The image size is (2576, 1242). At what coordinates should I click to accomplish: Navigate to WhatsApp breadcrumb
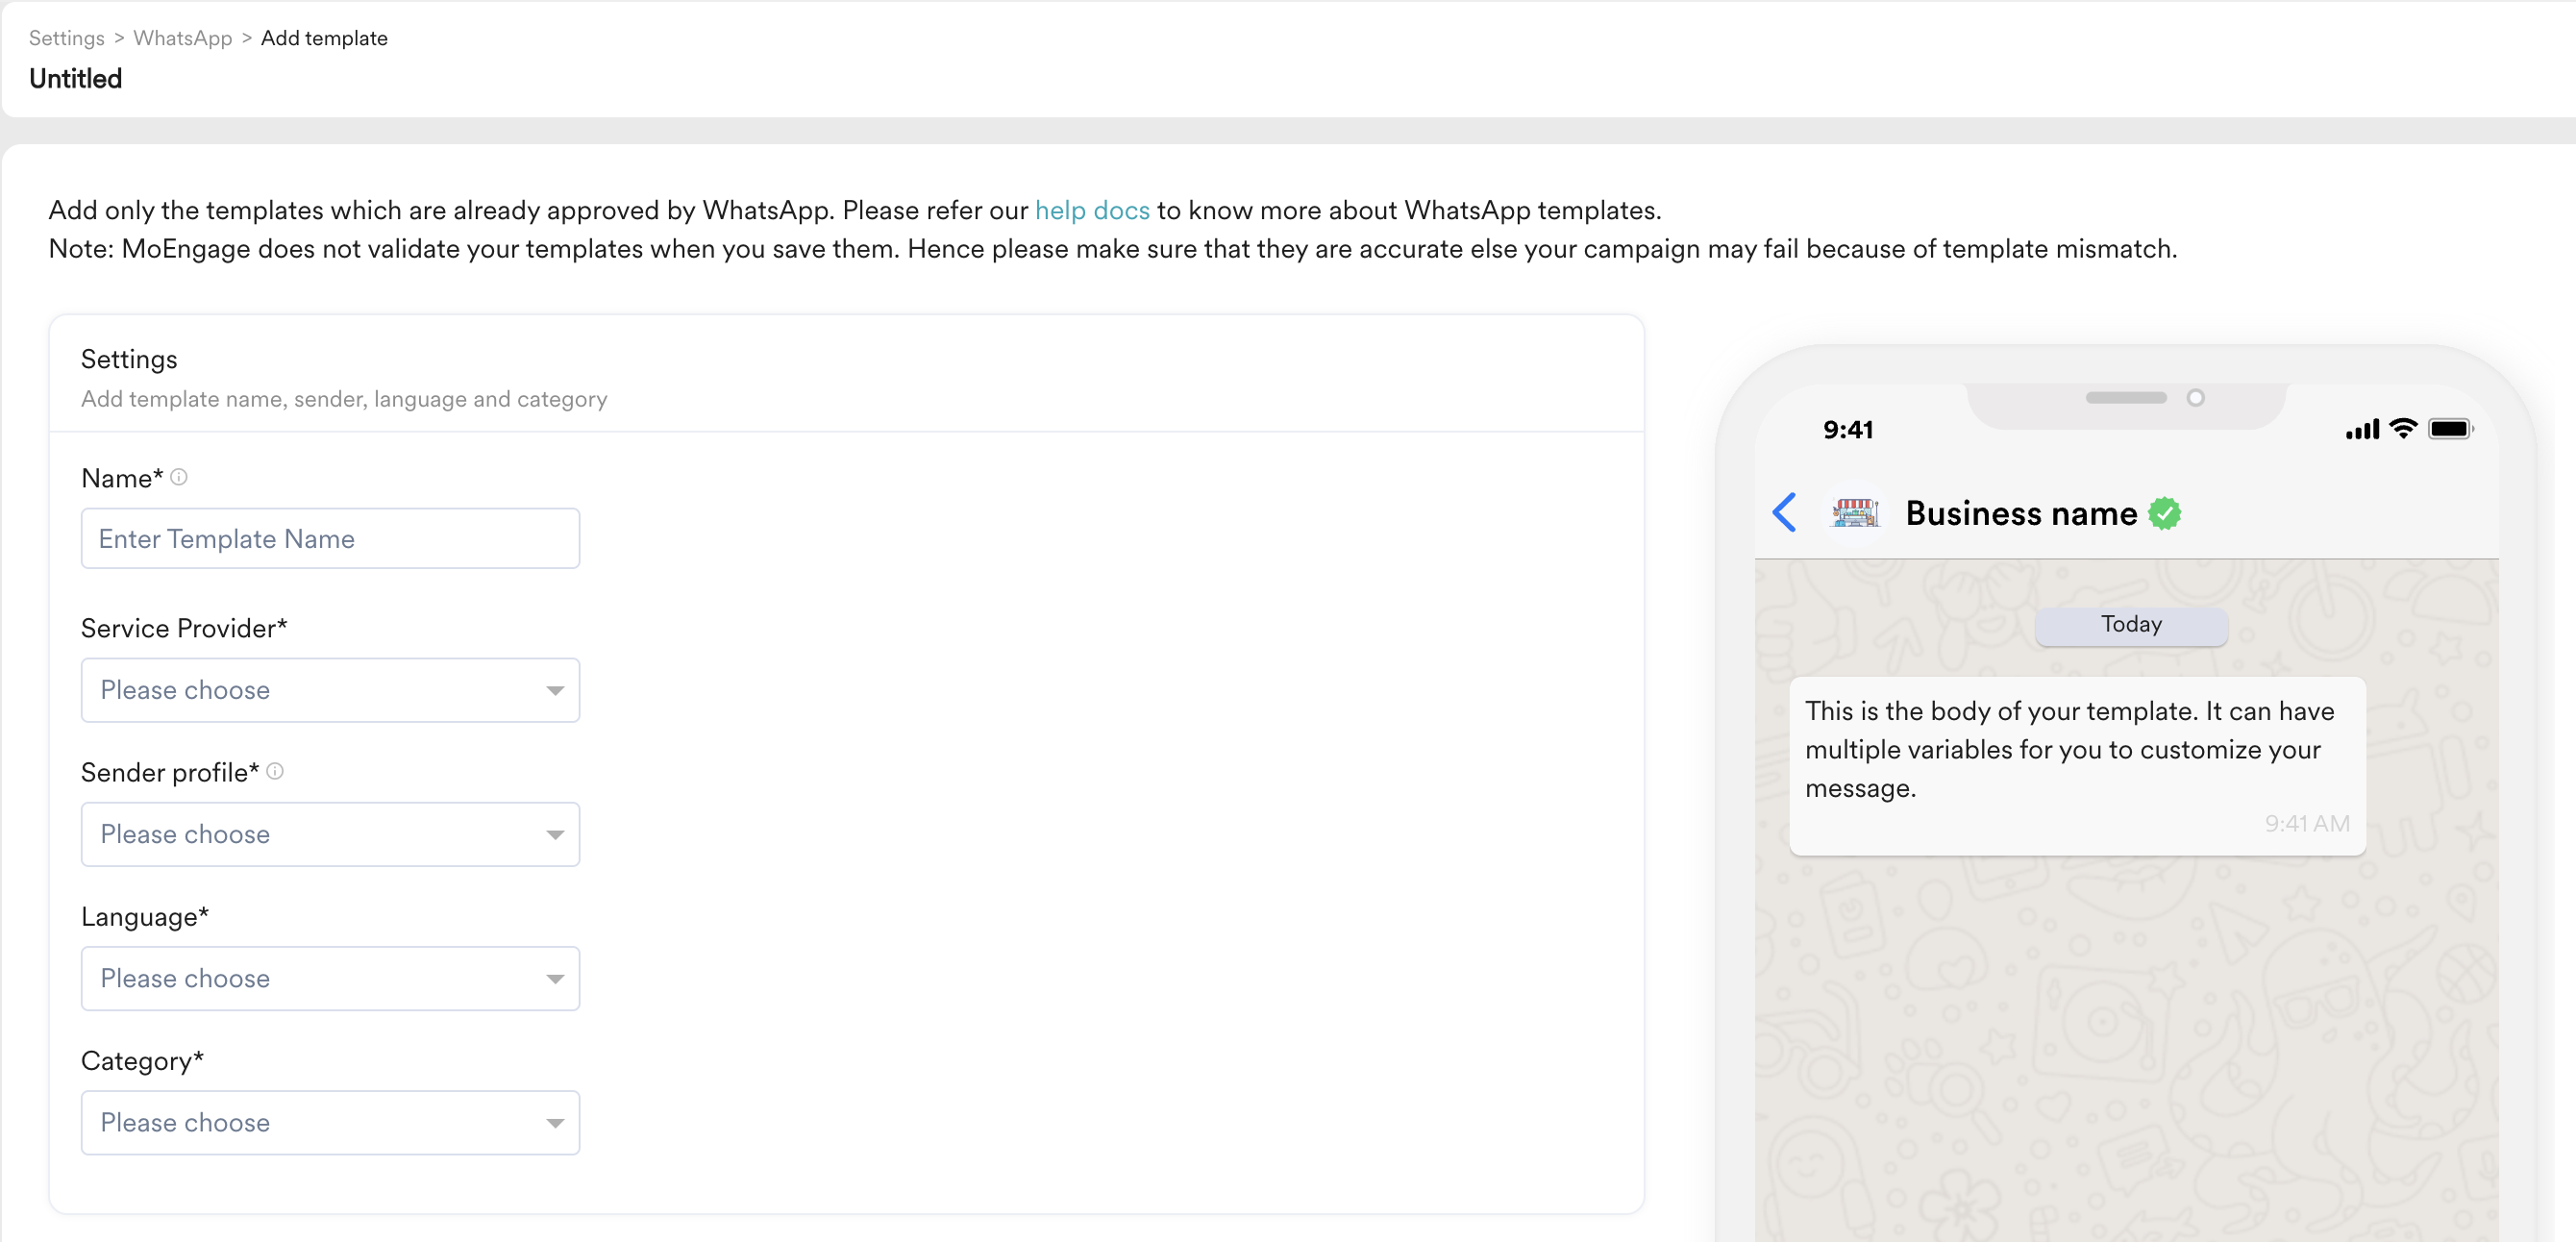(x=182, y=38)
